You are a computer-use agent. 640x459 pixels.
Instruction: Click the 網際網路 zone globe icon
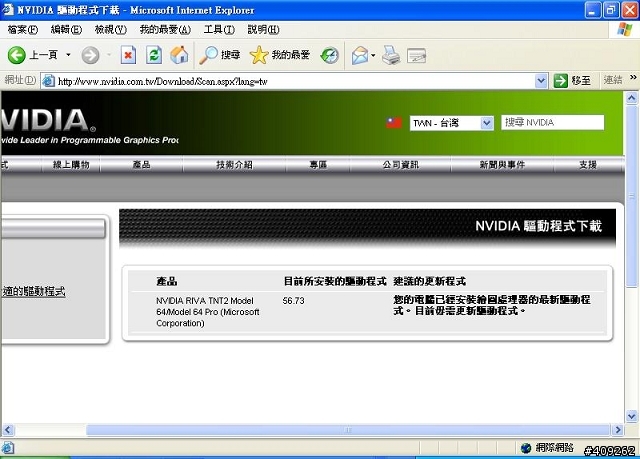[x=526, y=448]
